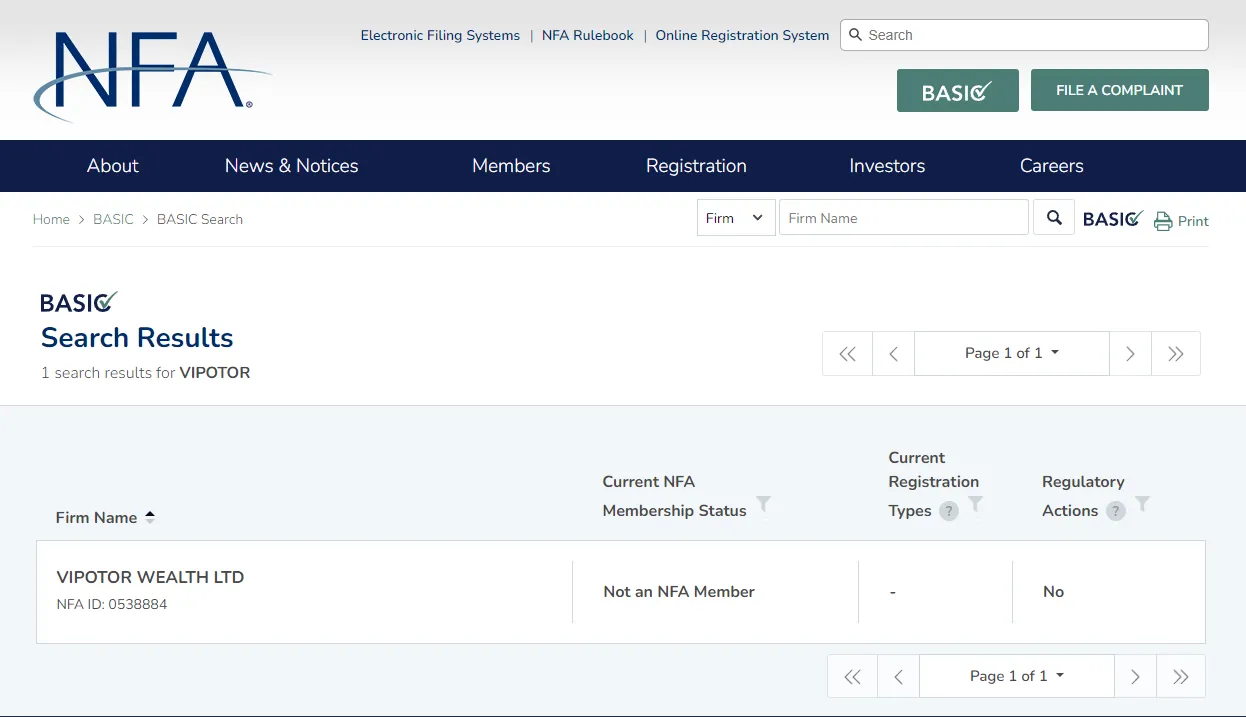Open filter for Current Registration Types
1246x717 pixels.
pyautogui.click(x=976, y=503)
